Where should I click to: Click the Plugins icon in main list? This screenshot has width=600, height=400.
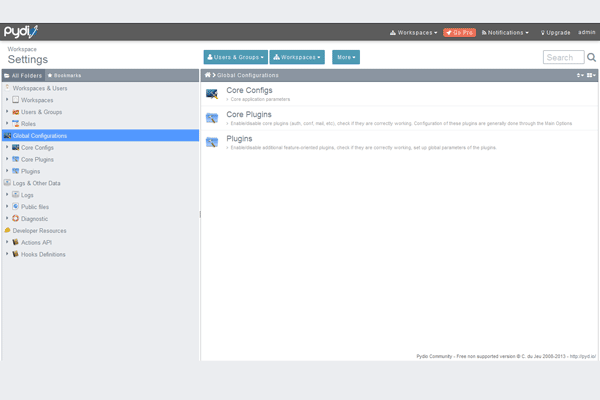click(x=212, y=142)
